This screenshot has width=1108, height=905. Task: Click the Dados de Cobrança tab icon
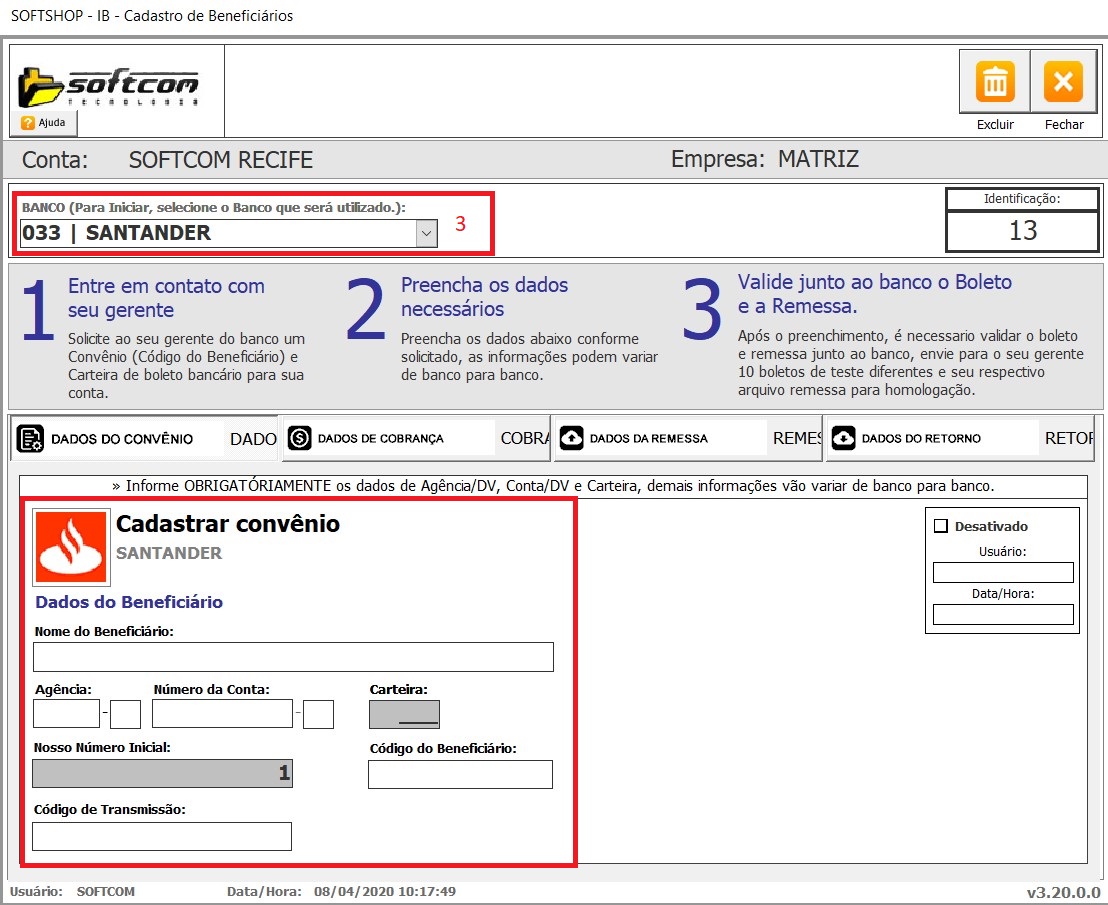(x=299, y=438)
